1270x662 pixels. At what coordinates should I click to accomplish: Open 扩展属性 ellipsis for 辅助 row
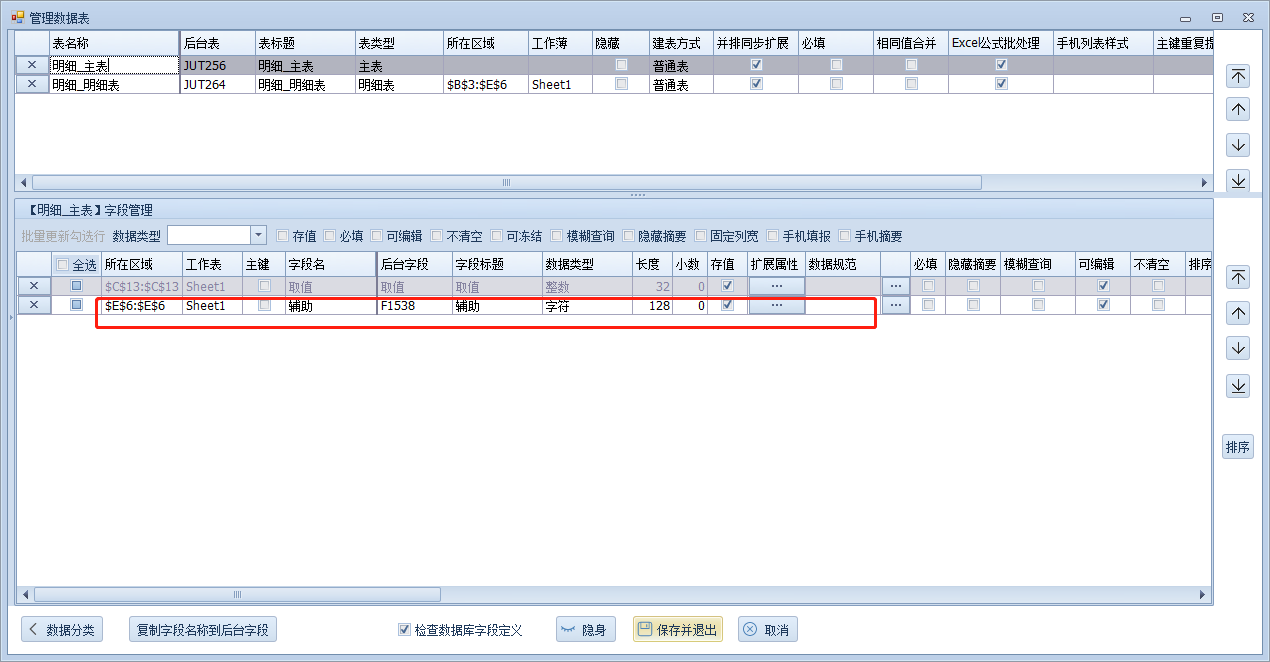(x=776, y=305)
